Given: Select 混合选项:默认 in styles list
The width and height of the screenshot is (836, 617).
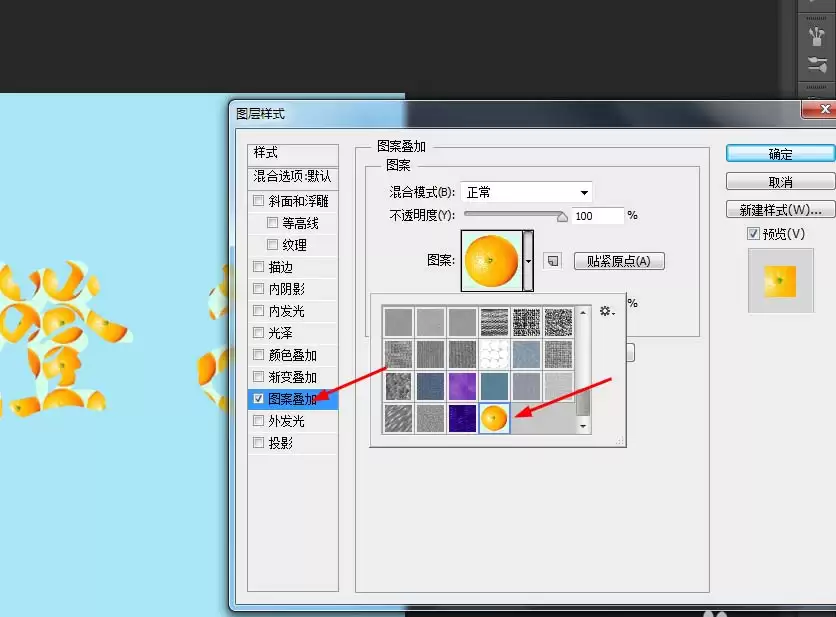Looking at the screenshot, I should point(293,176).
